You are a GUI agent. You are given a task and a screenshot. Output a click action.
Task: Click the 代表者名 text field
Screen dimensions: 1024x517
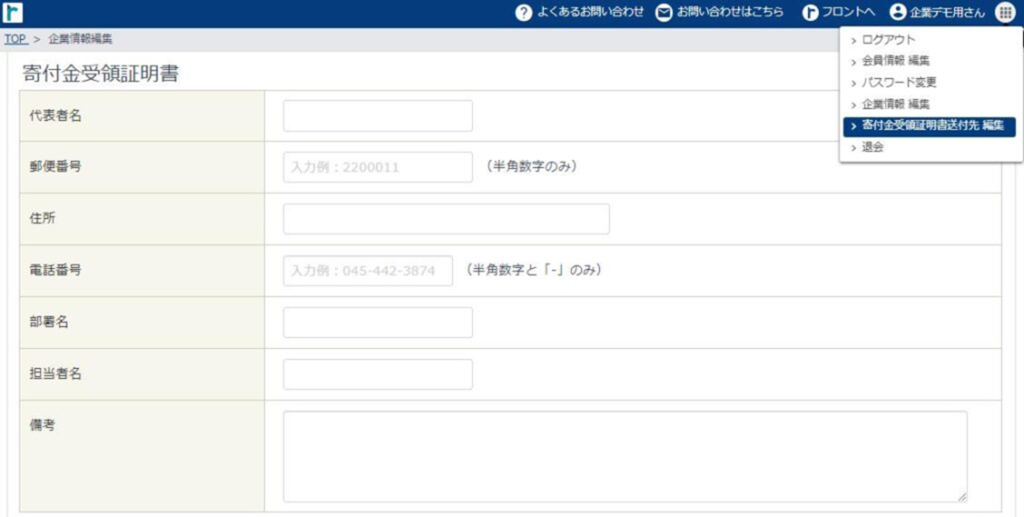[x=377, y=116]
